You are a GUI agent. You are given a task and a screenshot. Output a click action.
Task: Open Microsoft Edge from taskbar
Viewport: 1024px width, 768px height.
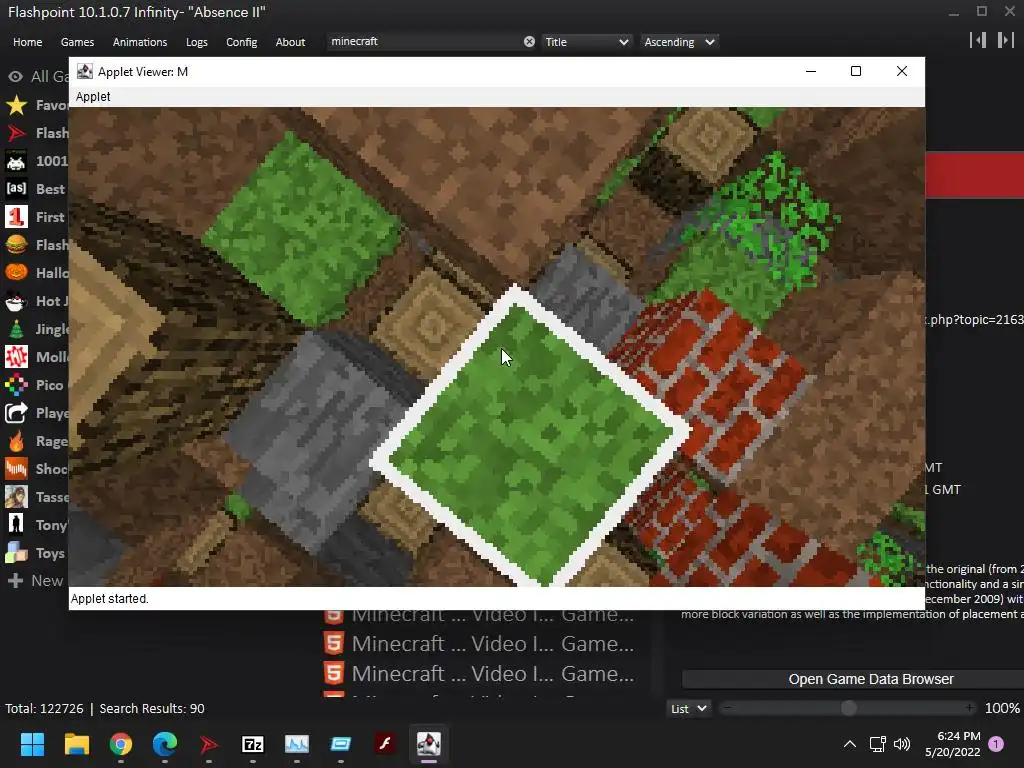pyautogui.click(x=165, y=744)
